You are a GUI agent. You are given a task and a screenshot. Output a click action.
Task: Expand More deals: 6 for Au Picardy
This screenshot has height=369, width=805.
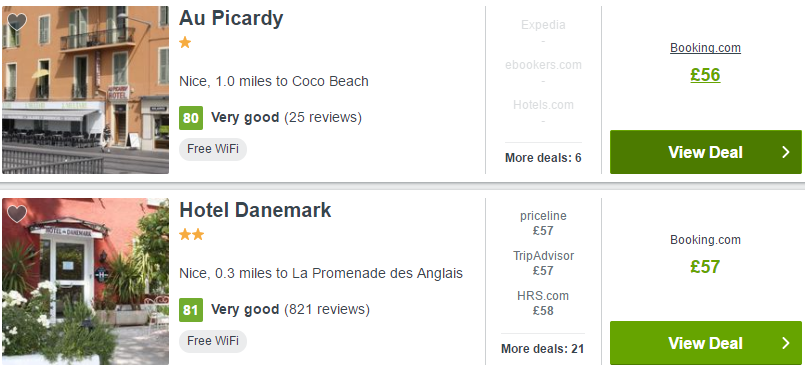pos(543,158)
